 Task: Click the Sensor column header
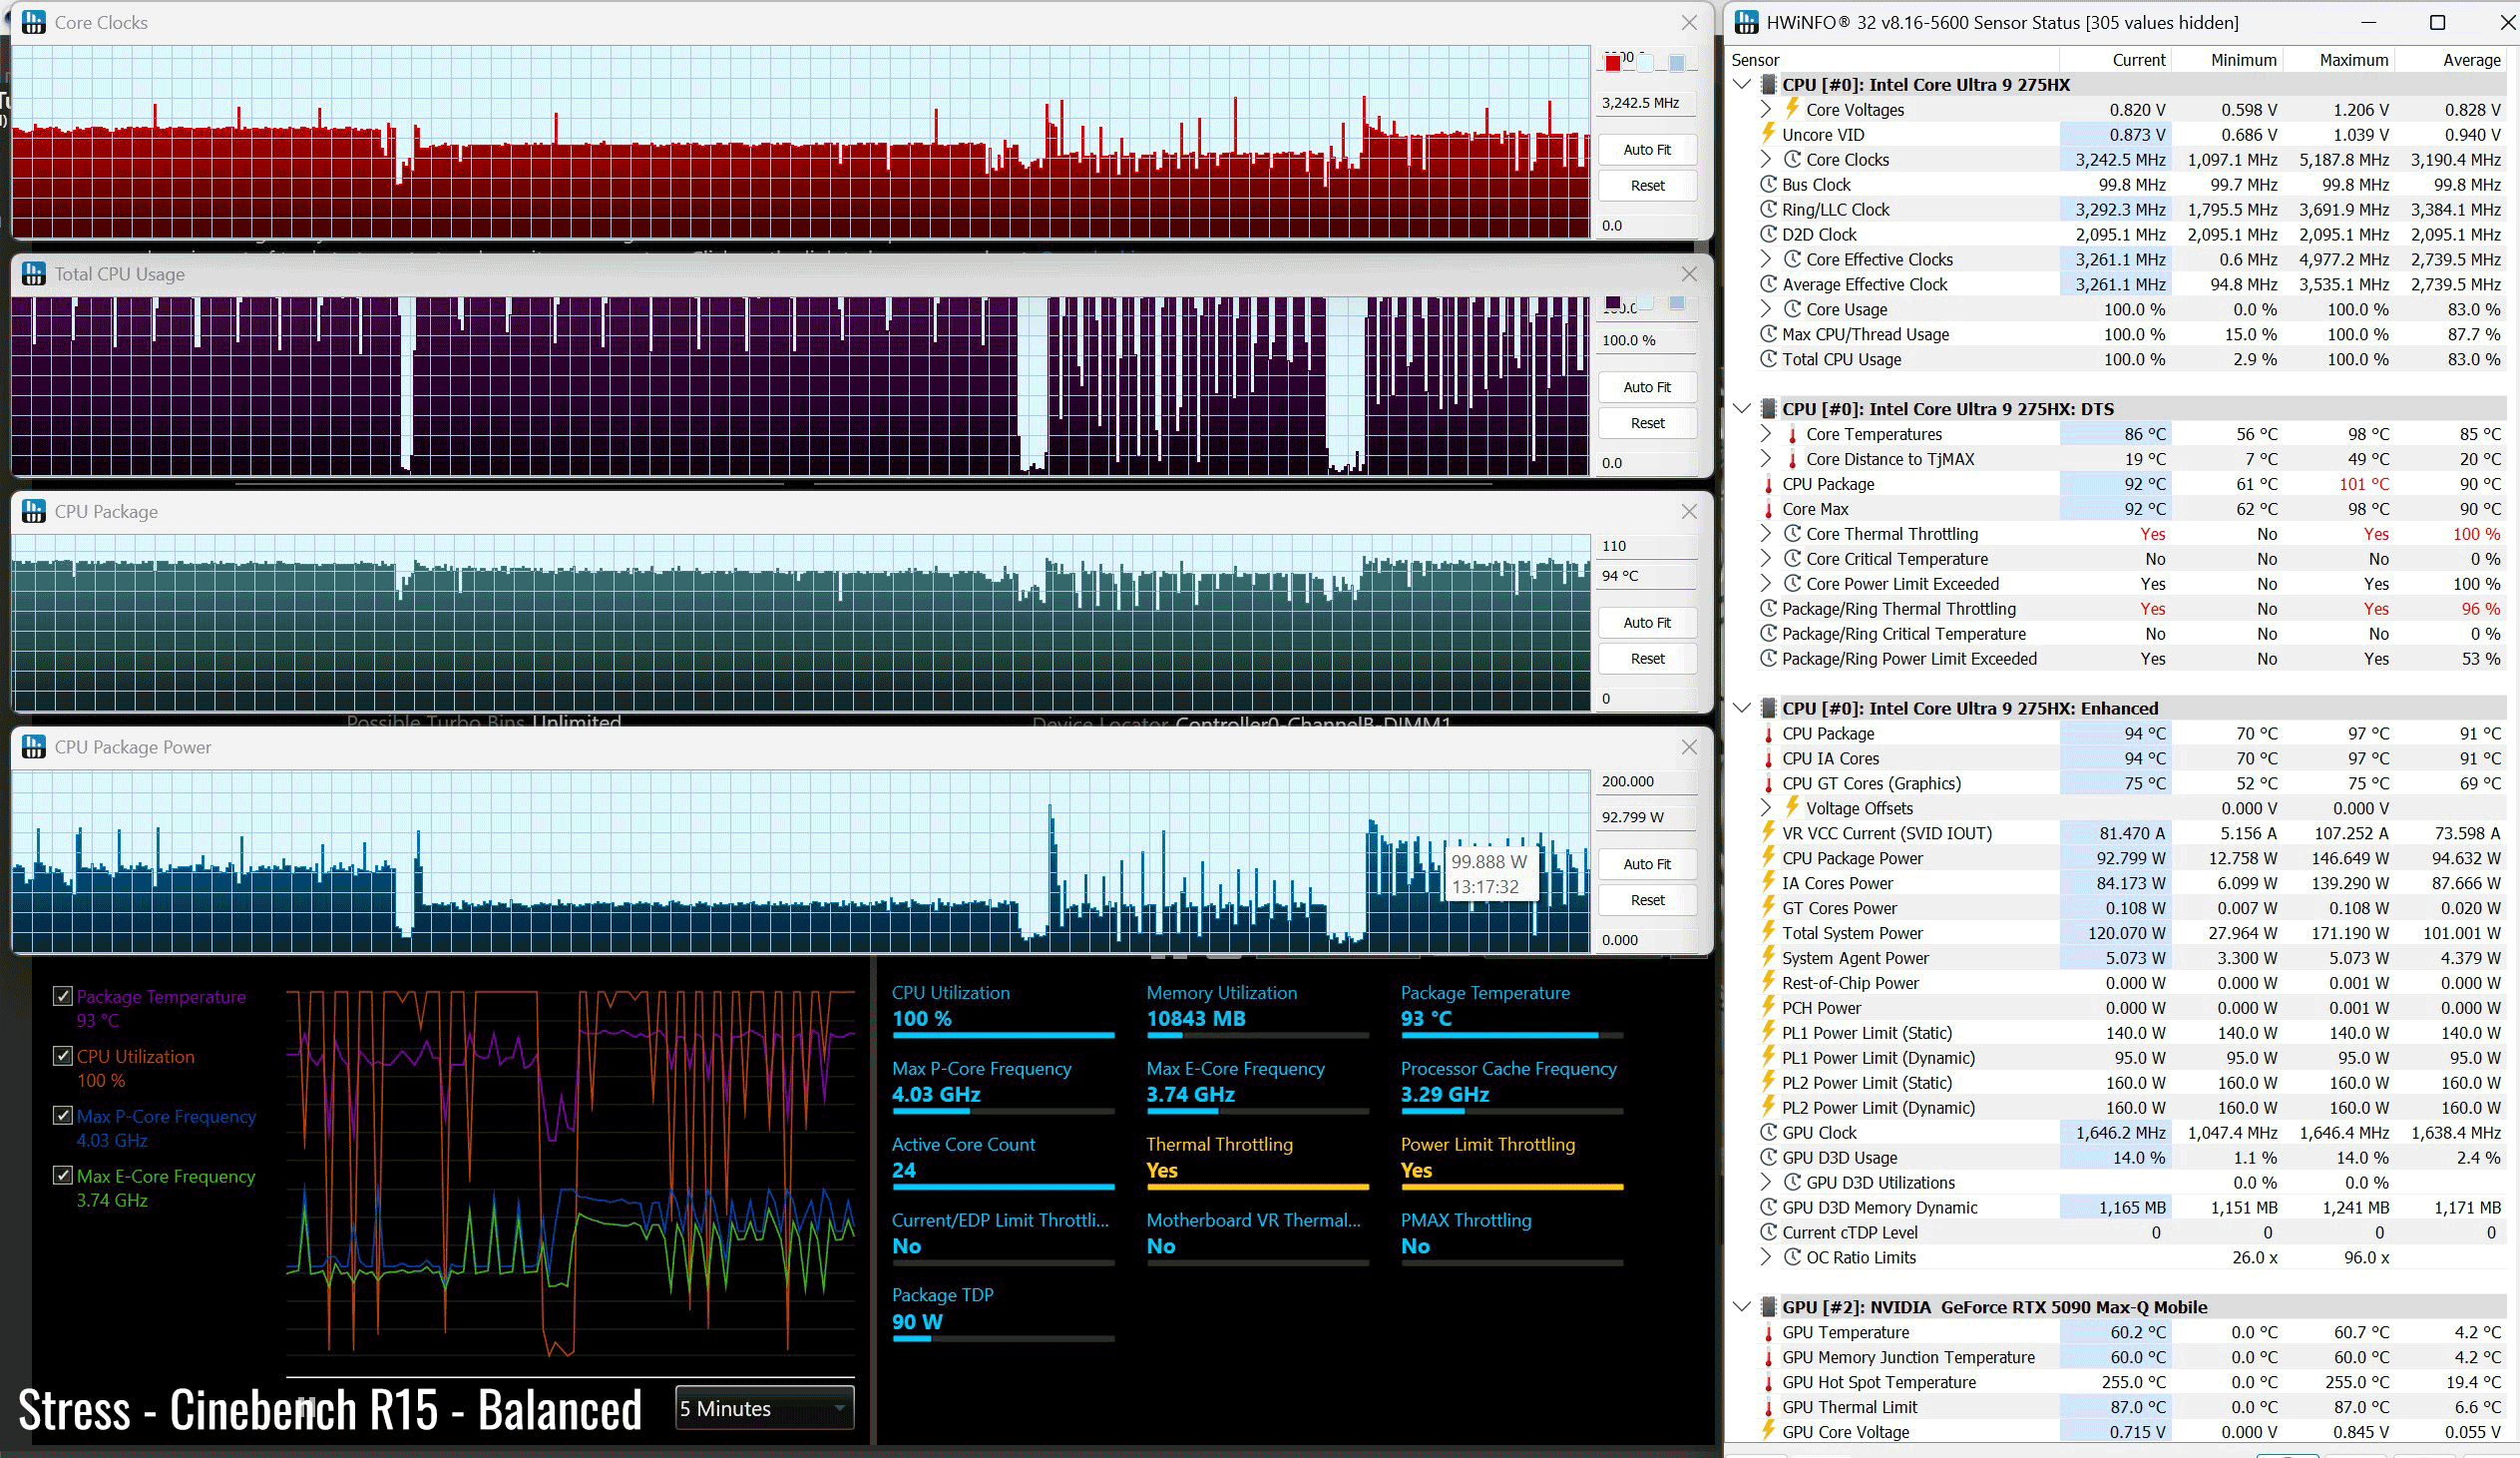(1755, 60)
